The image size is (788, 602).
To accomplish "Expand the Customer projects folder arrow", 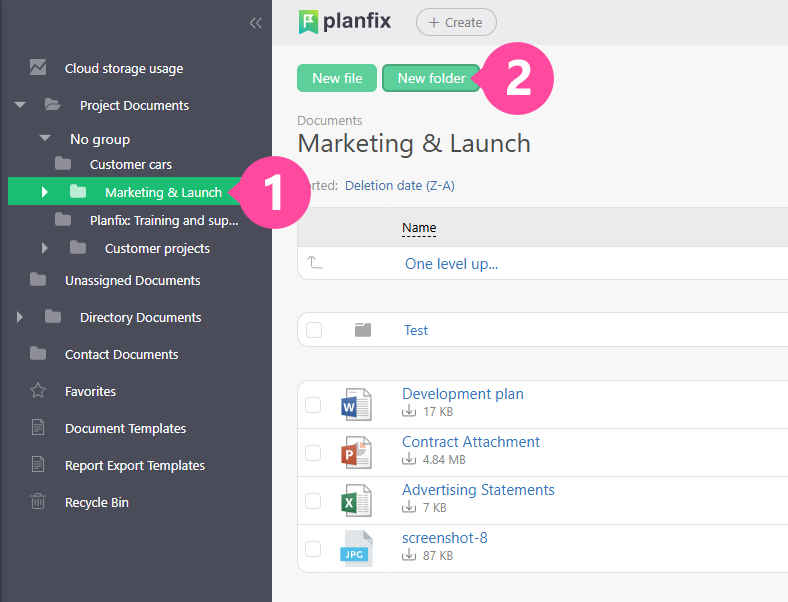I will point(45,248).
